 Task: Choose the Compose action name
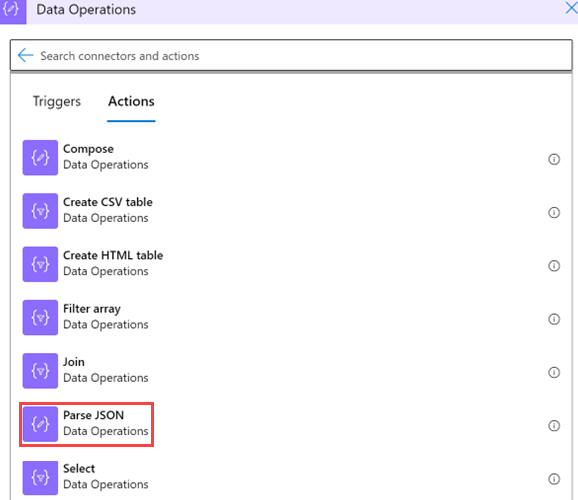[88, 149]
